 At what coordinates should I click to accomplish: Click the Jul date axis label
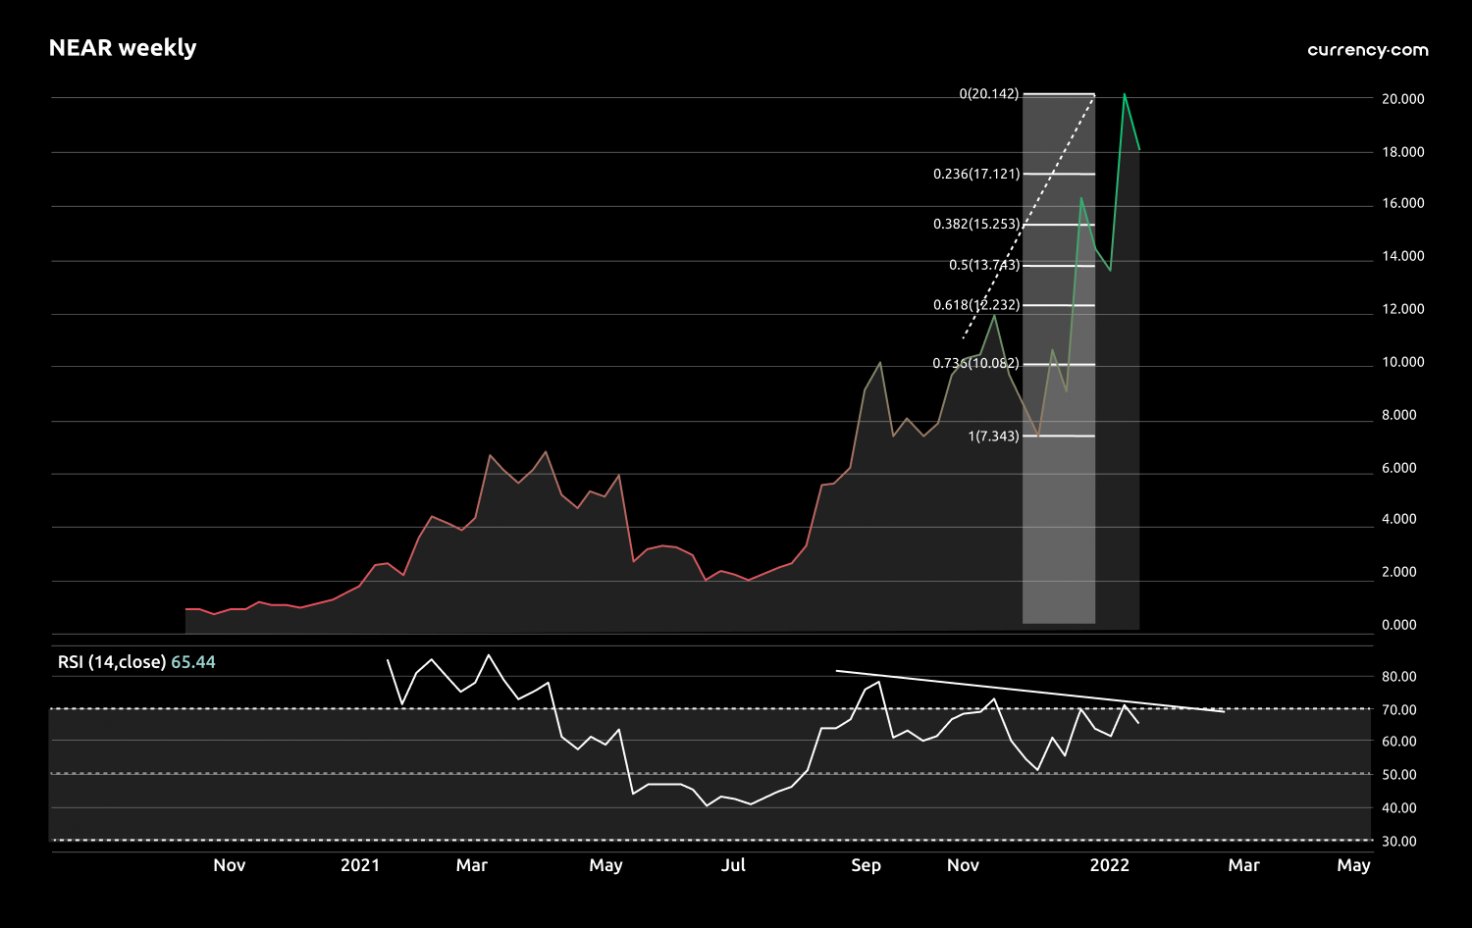click(733, 865)
